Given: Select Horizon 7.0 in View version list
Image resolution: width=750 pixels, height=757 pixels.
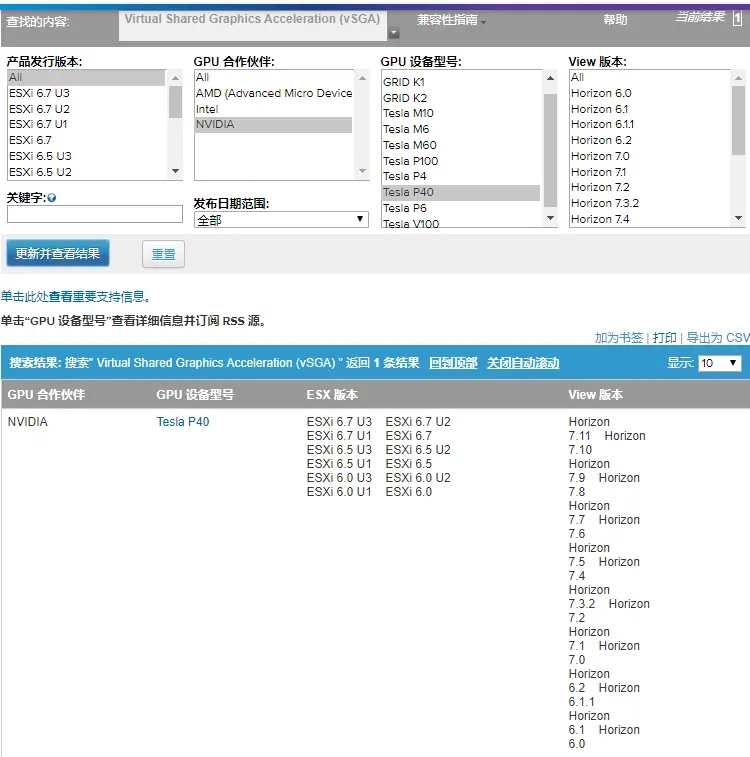Looking at the screenshot, I should tap(650, 156).
